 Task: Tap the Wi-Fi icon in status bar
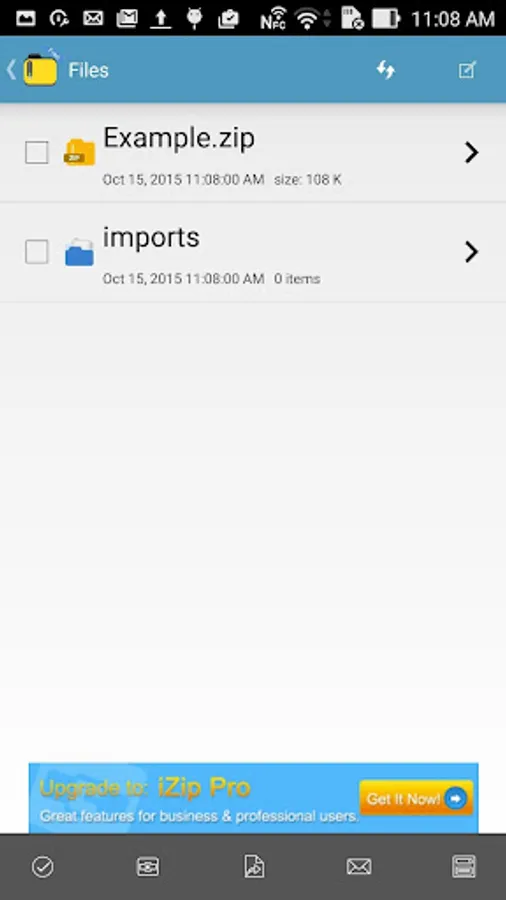(x=308, y=19)
